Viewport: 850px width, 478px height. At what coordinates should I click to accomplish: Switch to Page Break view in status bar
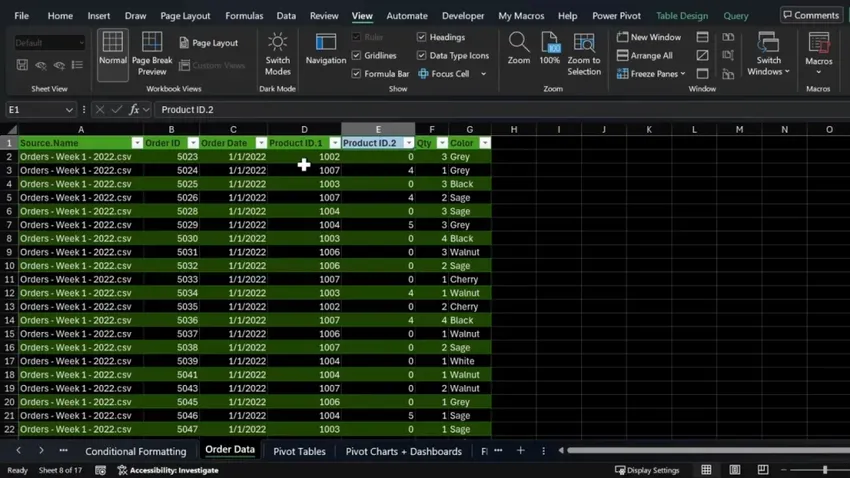763,469
